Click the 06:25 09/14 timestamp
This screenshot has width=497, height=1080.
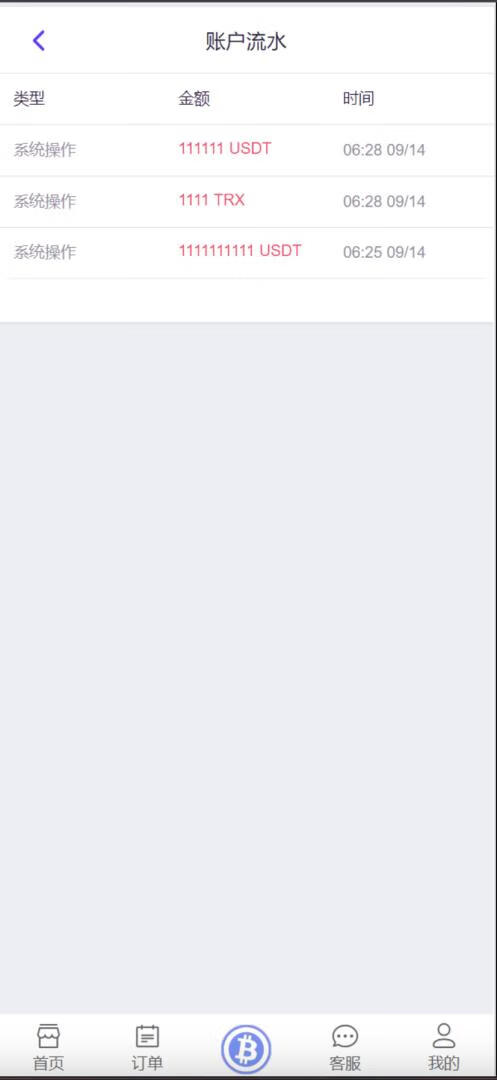[x=384, y=252]
